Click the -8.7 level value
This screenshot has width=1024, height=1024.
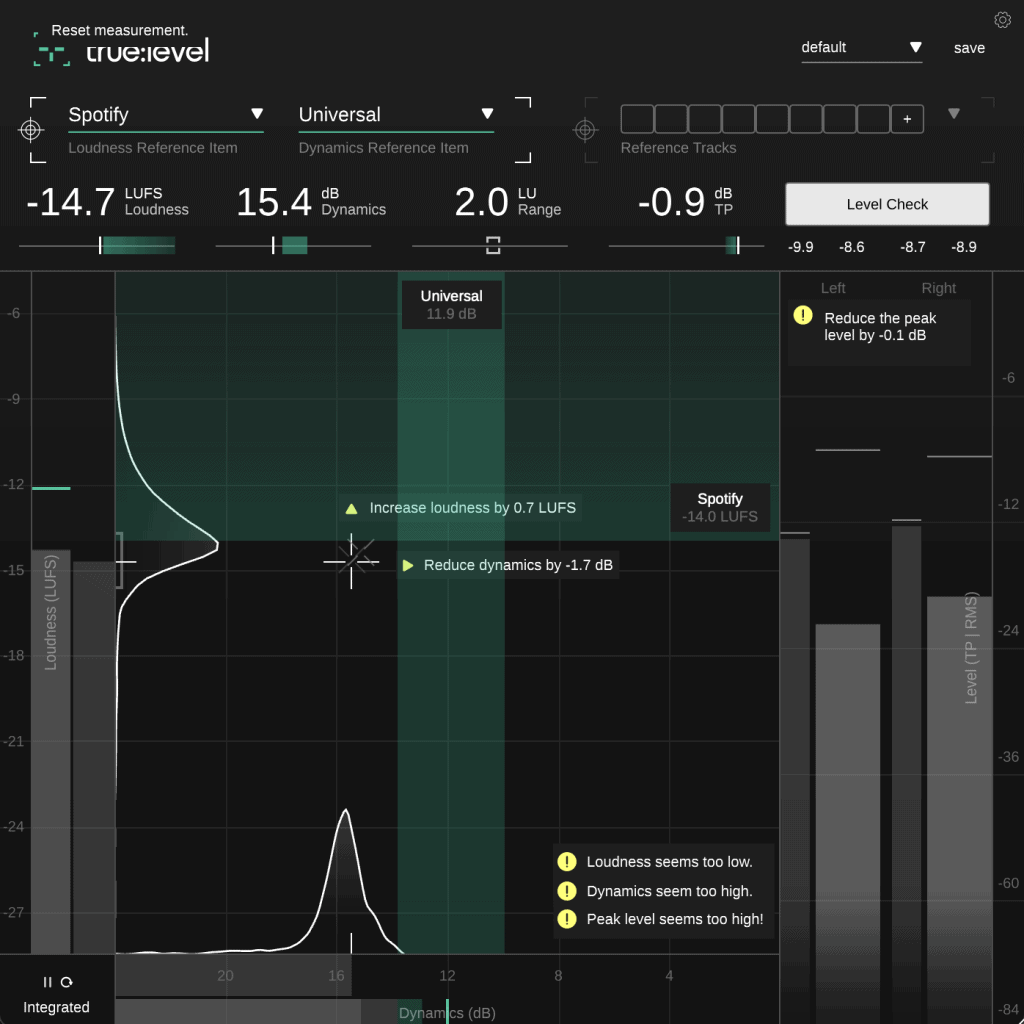[912, 248]
